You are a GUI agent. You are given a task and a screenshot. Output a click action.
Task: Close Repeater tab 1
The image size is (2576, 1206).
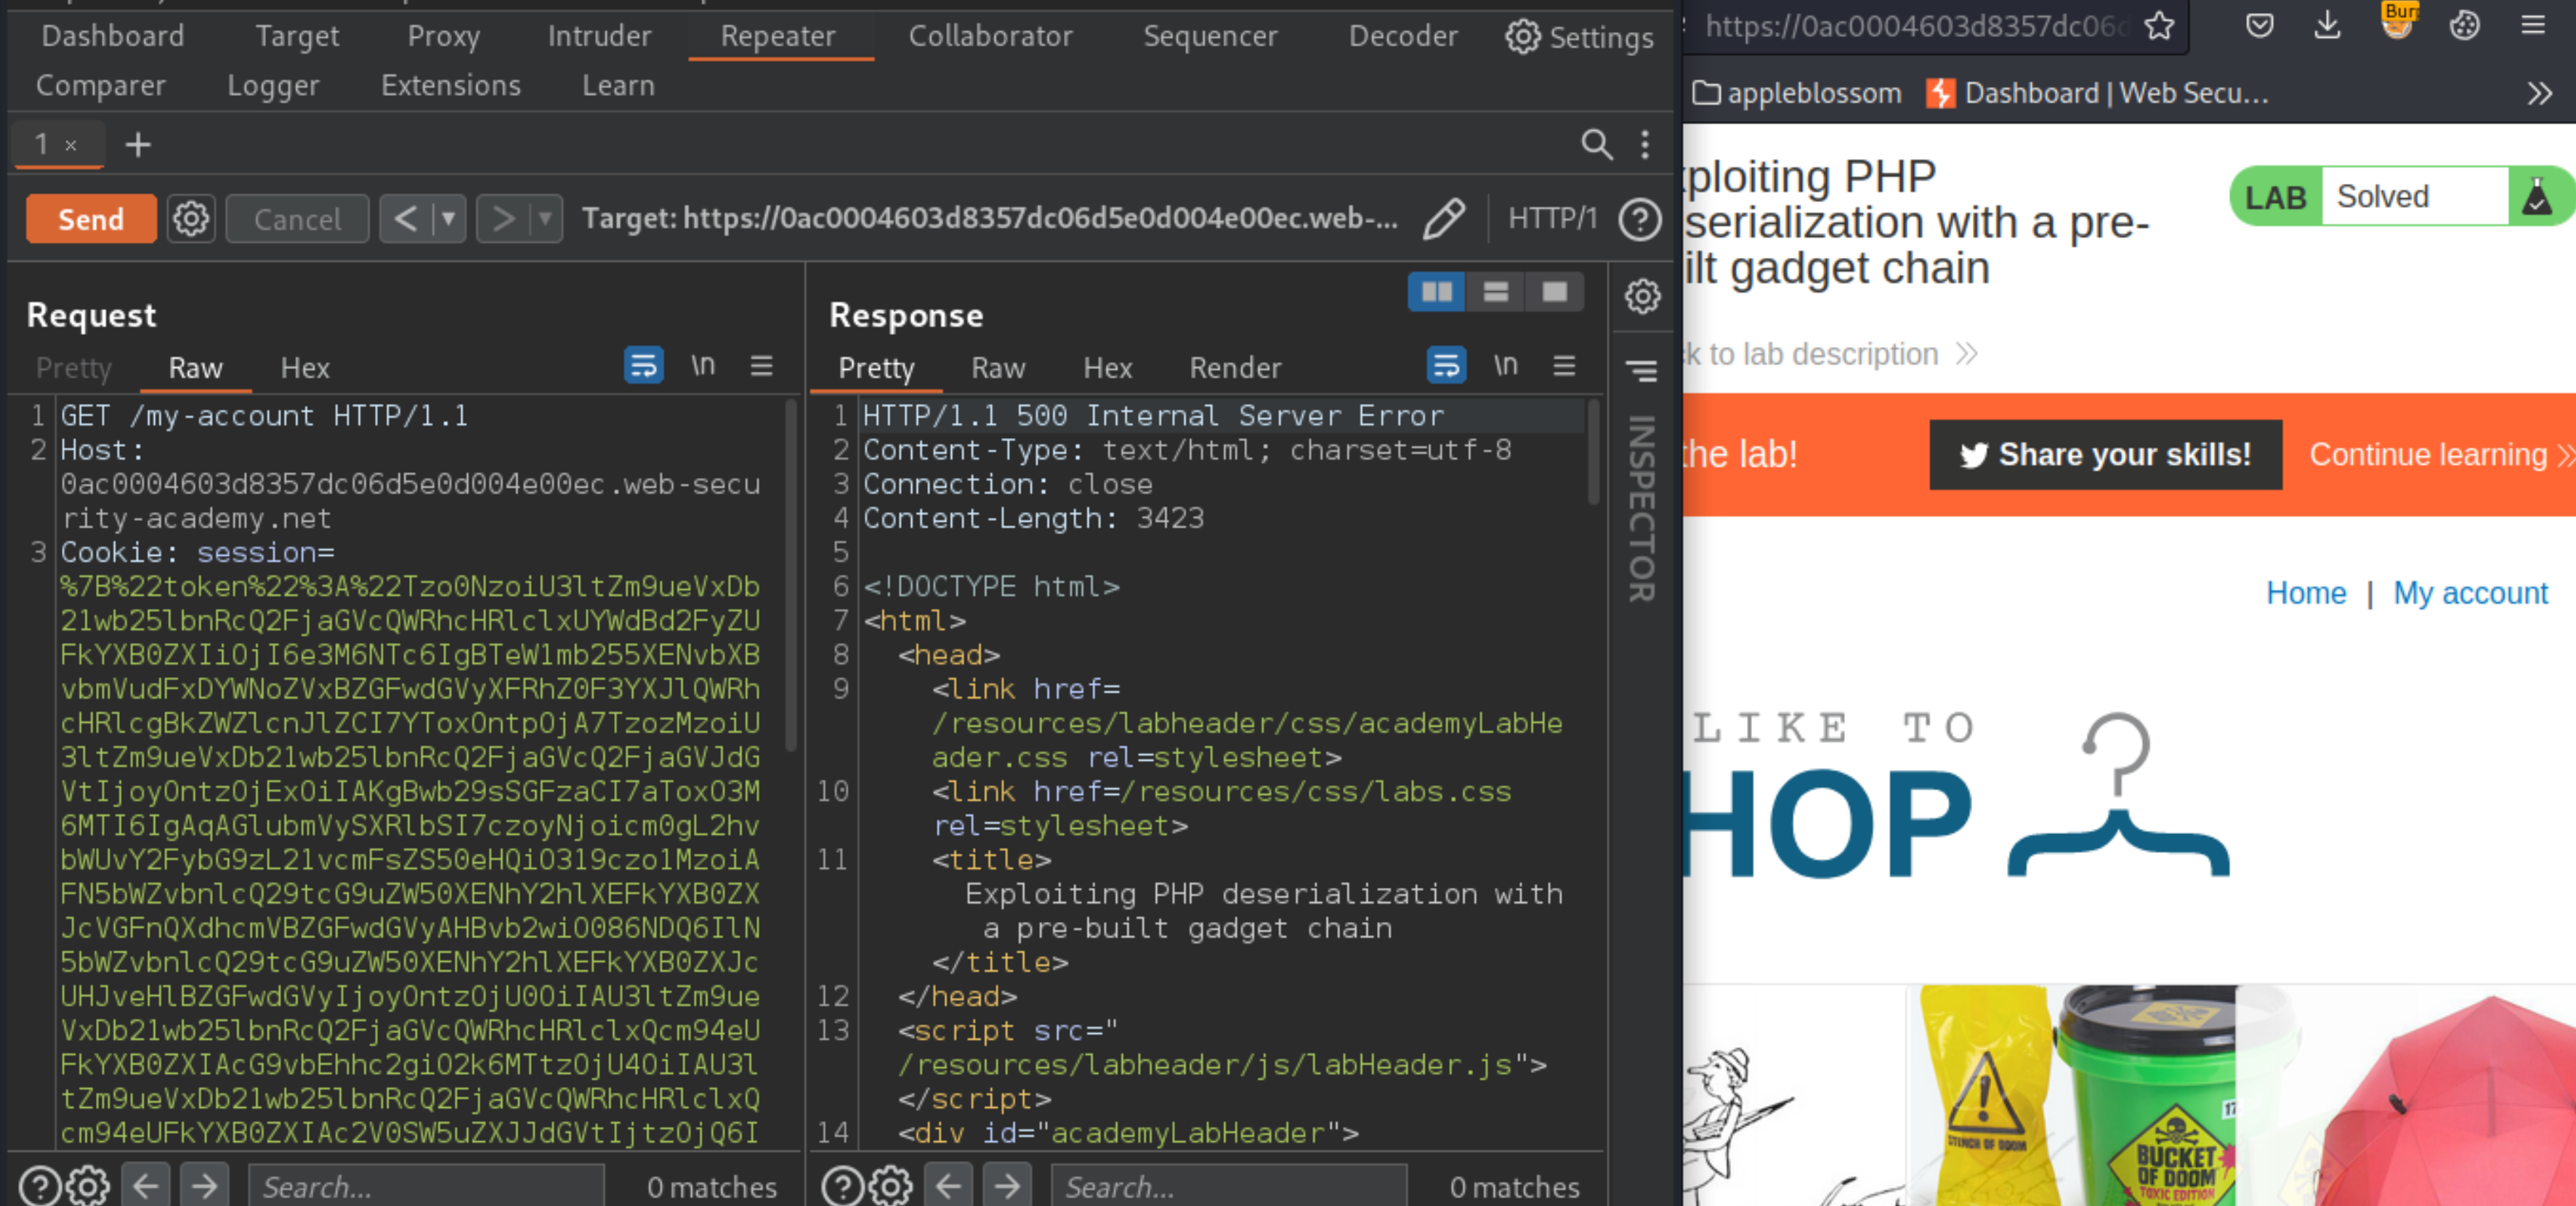click(71, 145)
